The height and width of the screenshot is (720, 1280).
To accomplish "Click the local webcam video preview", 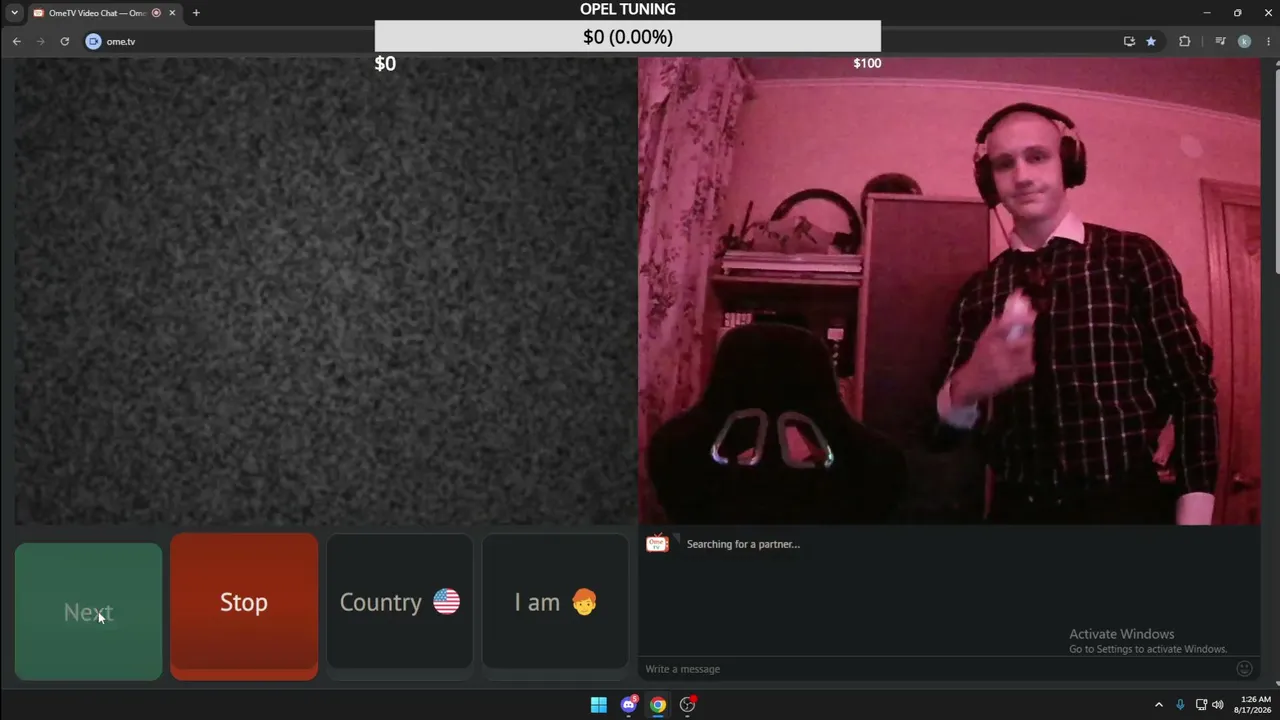I will (x=949, y=290).
